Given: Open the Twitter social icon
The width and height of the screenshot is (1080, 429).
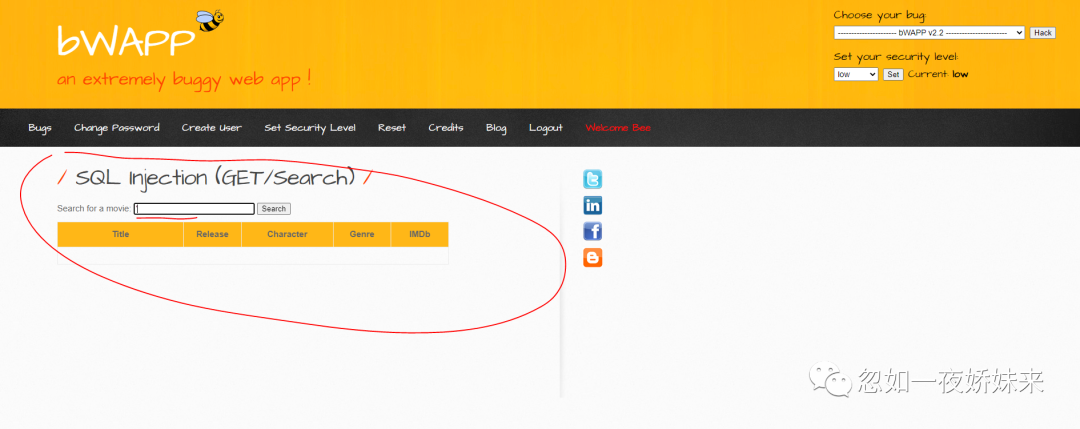Looking at the screenshot, I should point(592,180).
